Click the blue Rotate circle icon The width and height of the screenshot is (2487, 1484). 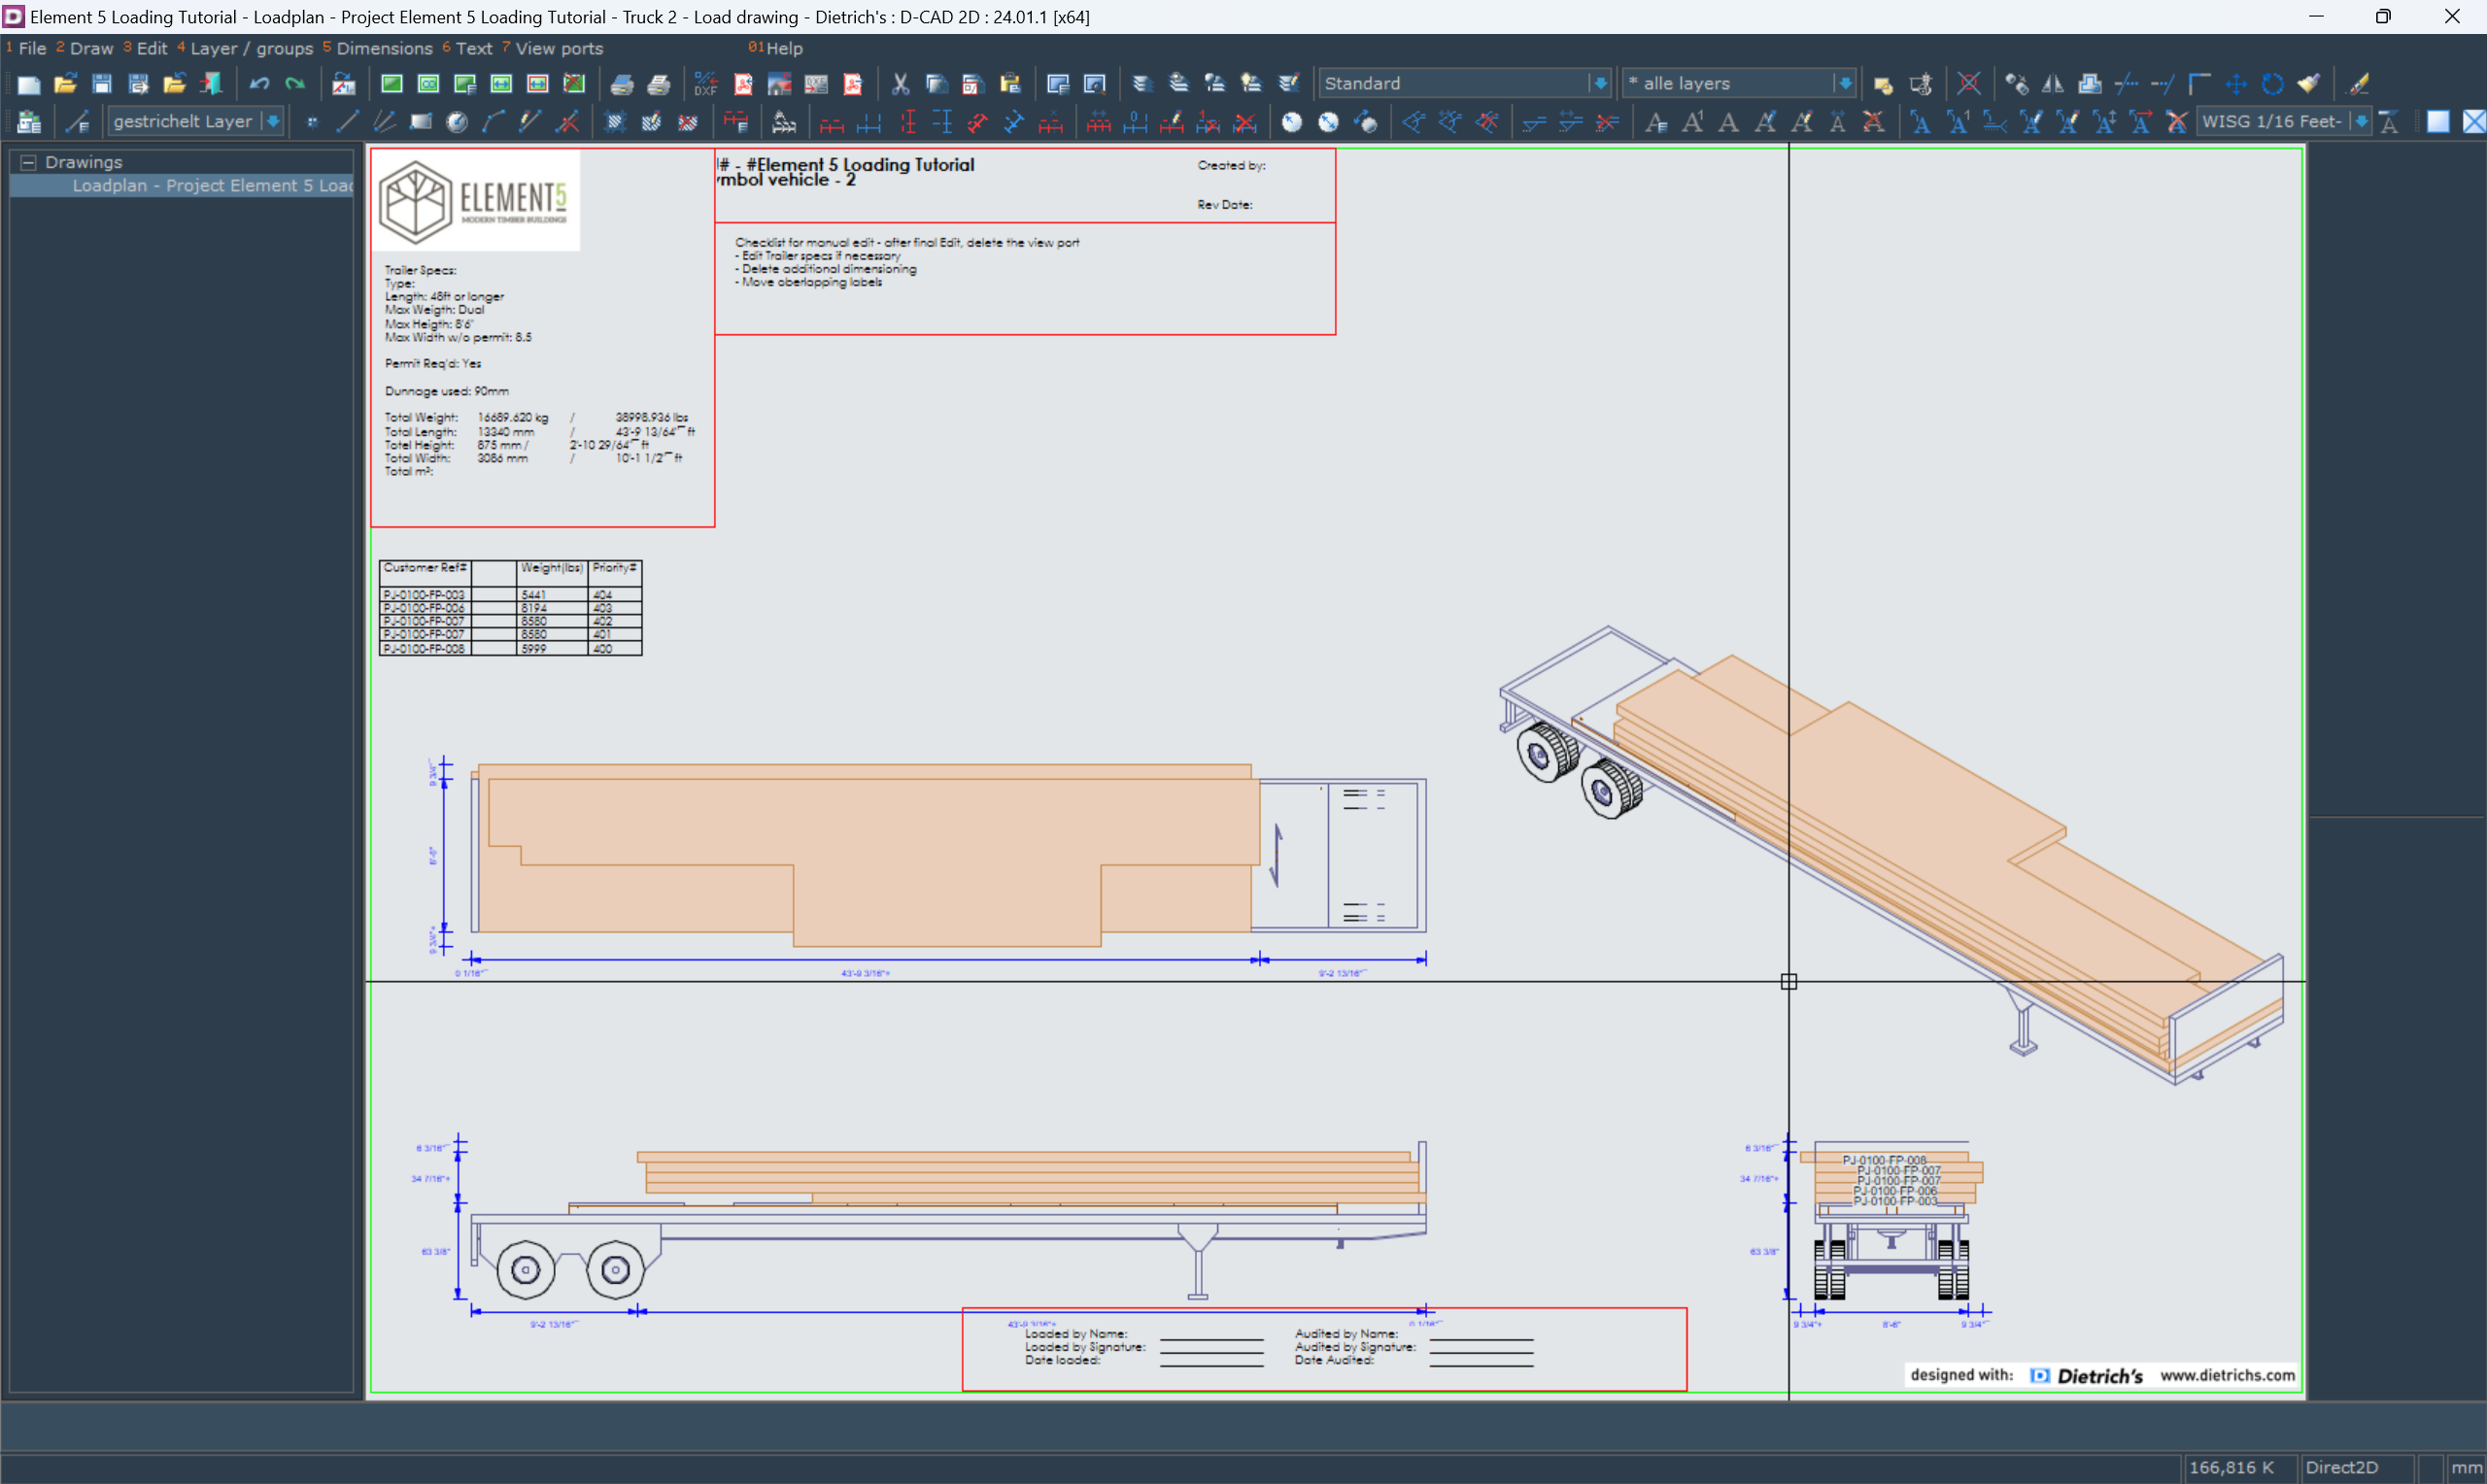pos(2272,84)
